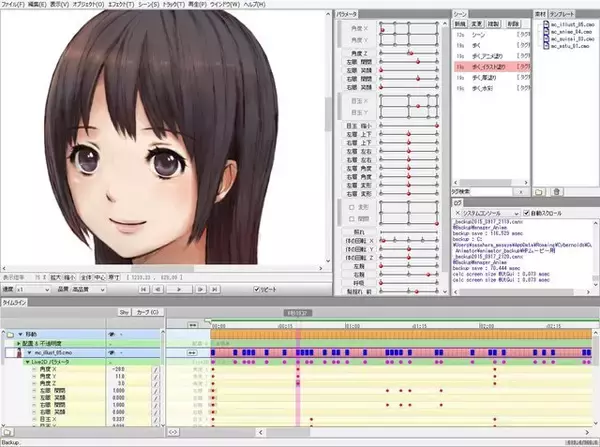Click the folder icon in materials panel

pyautogui.click(x=539, y=191)
